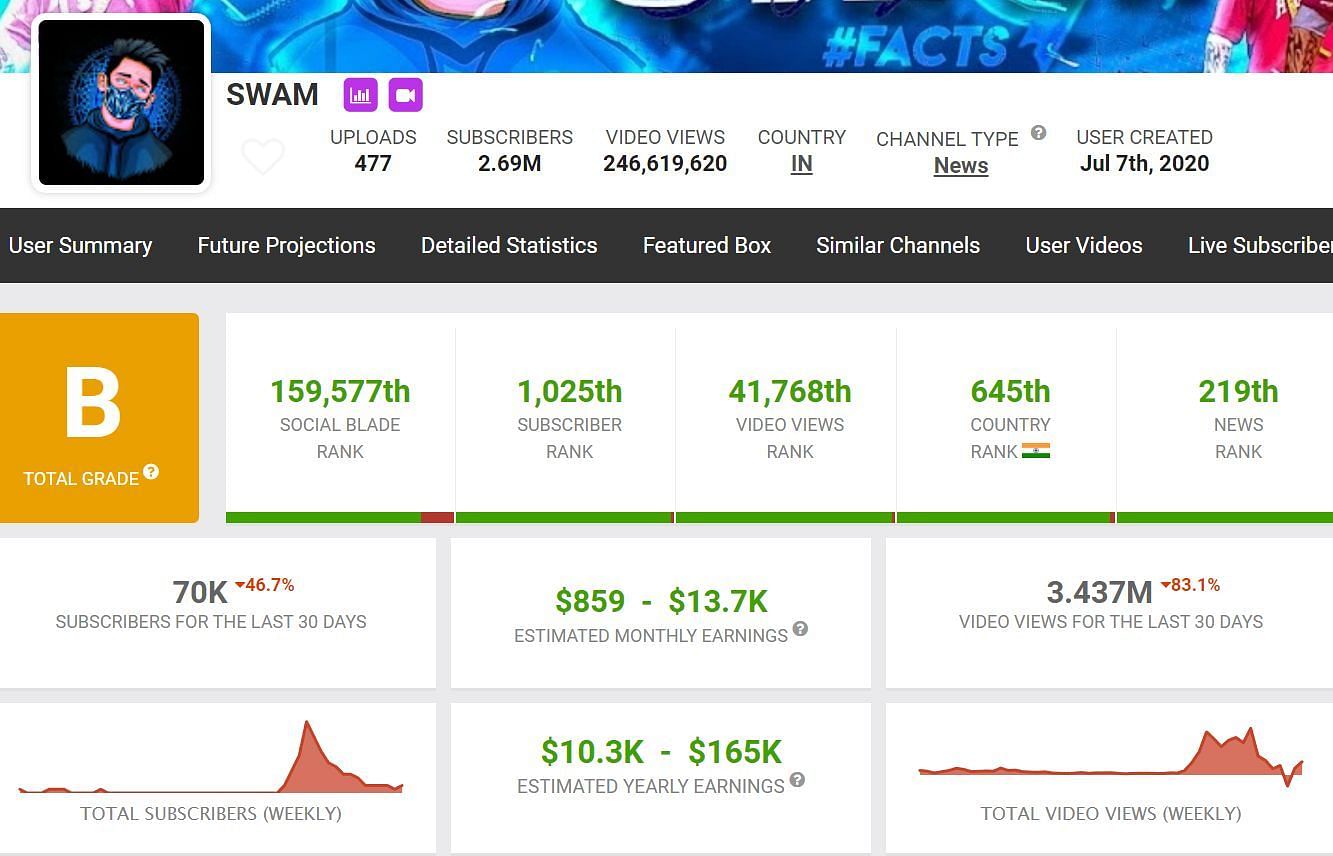This screenshot has height=856, width=1333.
Task: Click the country rank progress bar
Action: (x=1006, y=517)
